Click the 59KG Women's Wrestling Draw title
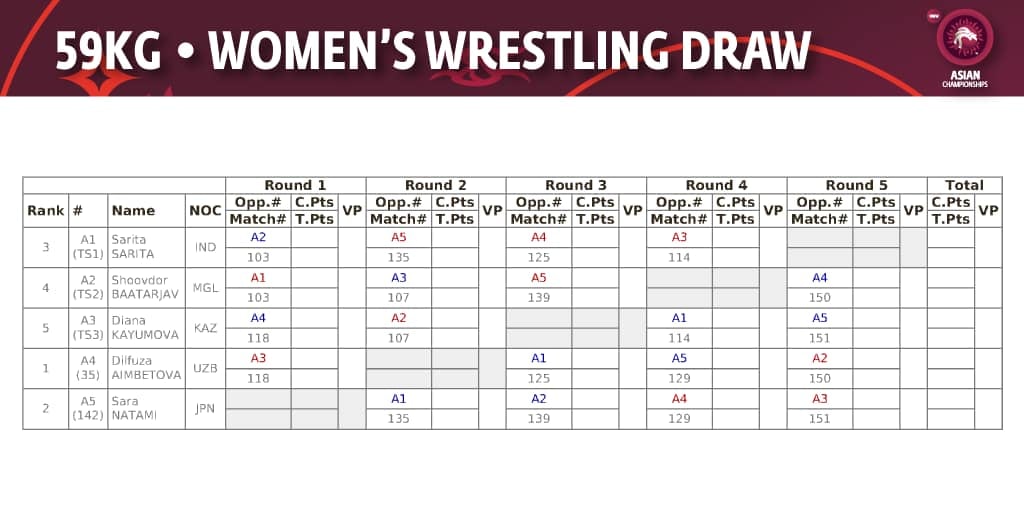 point(432,52)
